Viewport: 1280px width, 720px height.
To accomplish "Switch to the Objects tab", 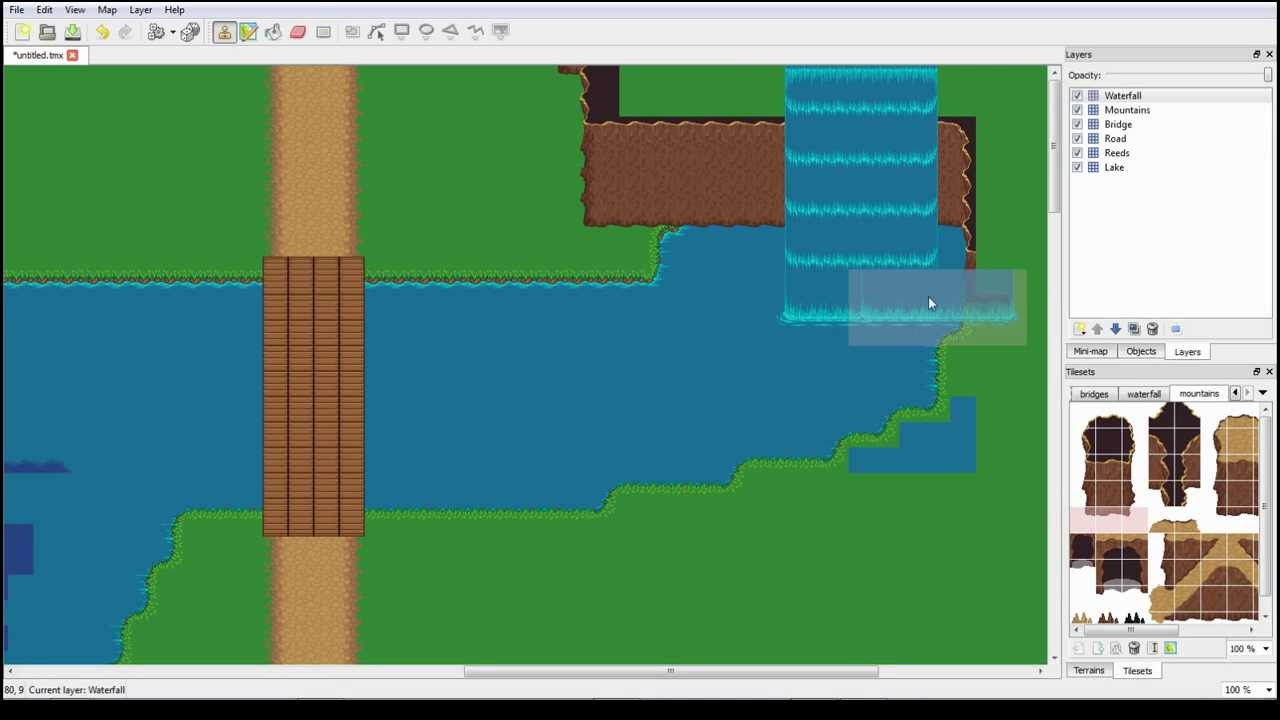I will 1141,352.
